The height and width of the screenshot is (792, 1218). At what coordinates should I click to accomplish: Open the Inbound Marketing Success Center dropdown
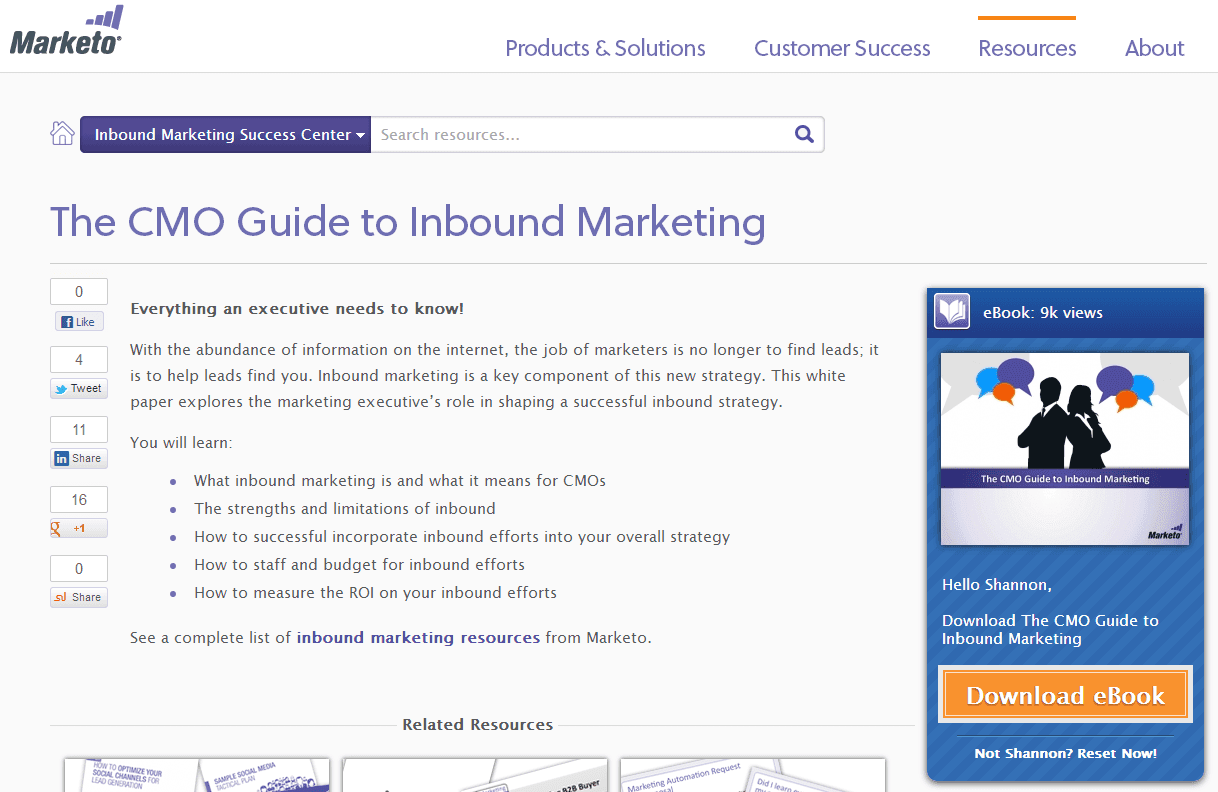tap(226, 134)
